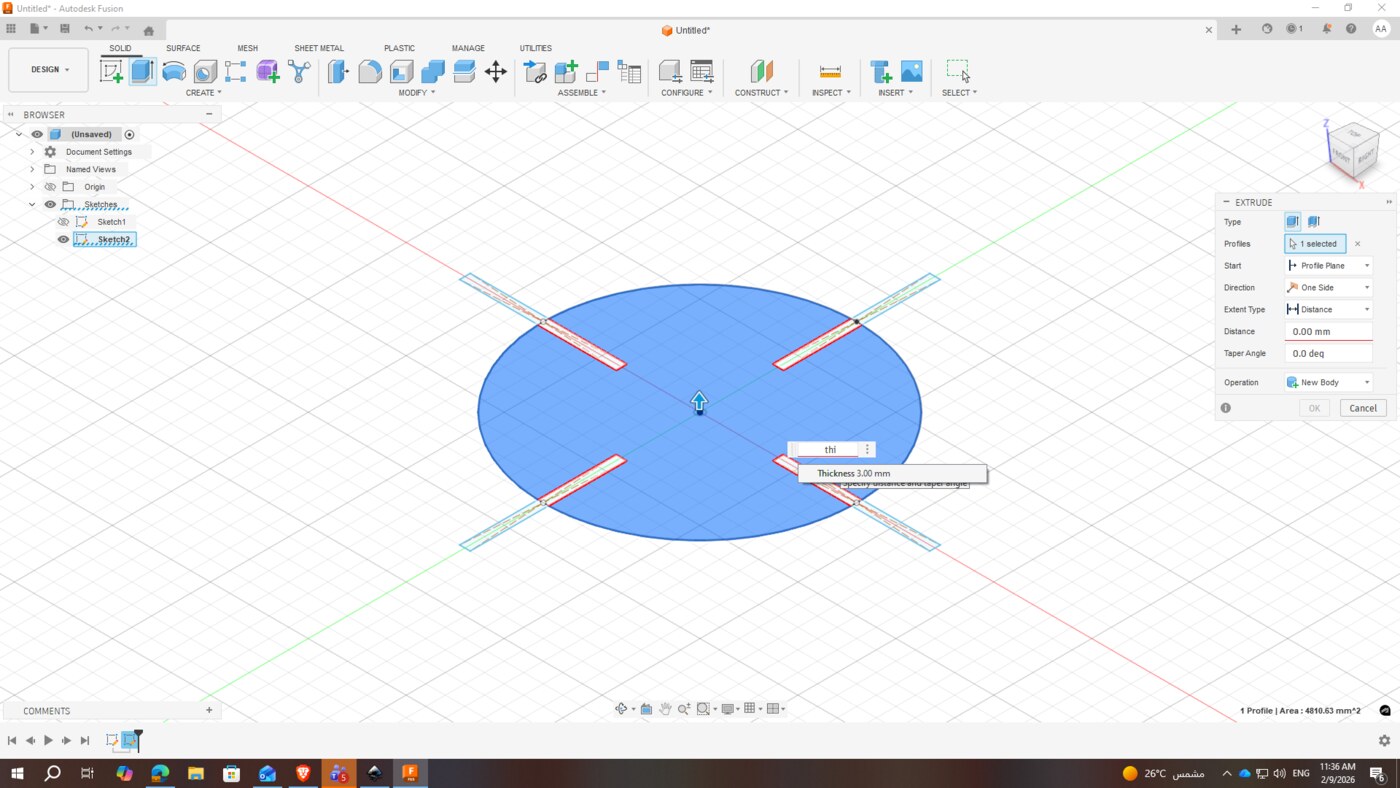The height and width of the screenshot is (788, 1400).
Task: Cancel the Extrude dialog
Action: pos(1363,408)
